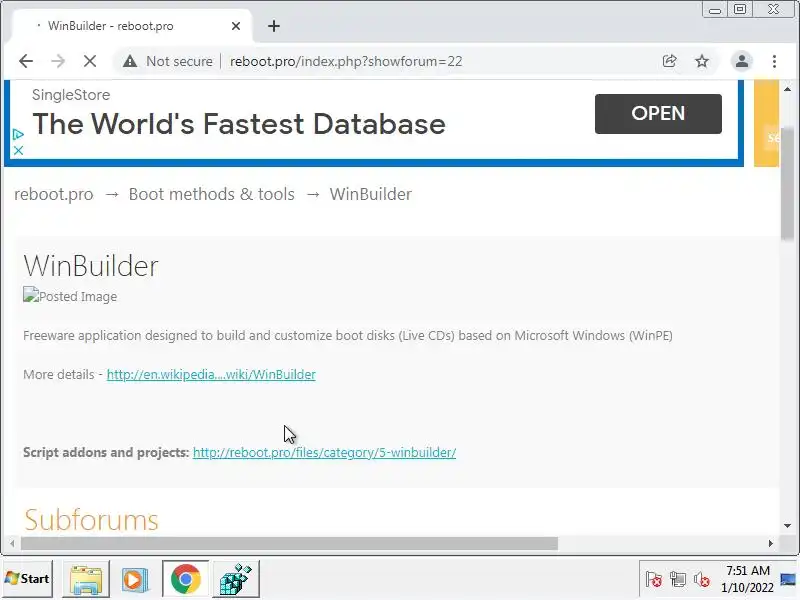The image size is (800, 600).
Task: Open Boot methods & tools breadcrumb
Action: click(212, 194)
